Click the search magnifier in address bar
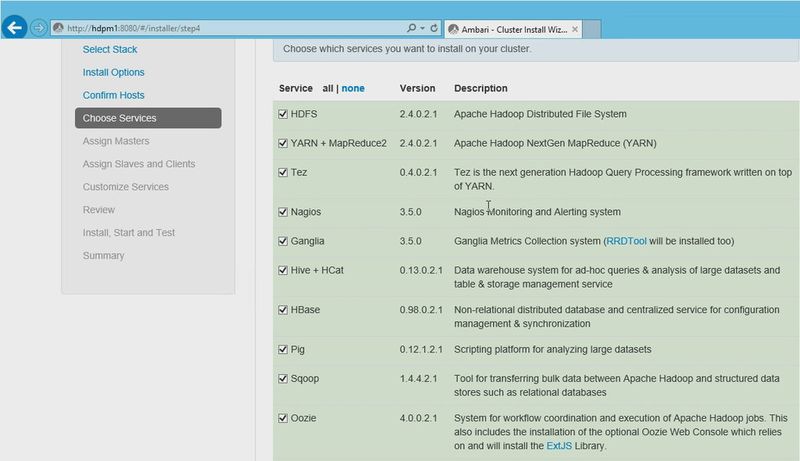 411,28
